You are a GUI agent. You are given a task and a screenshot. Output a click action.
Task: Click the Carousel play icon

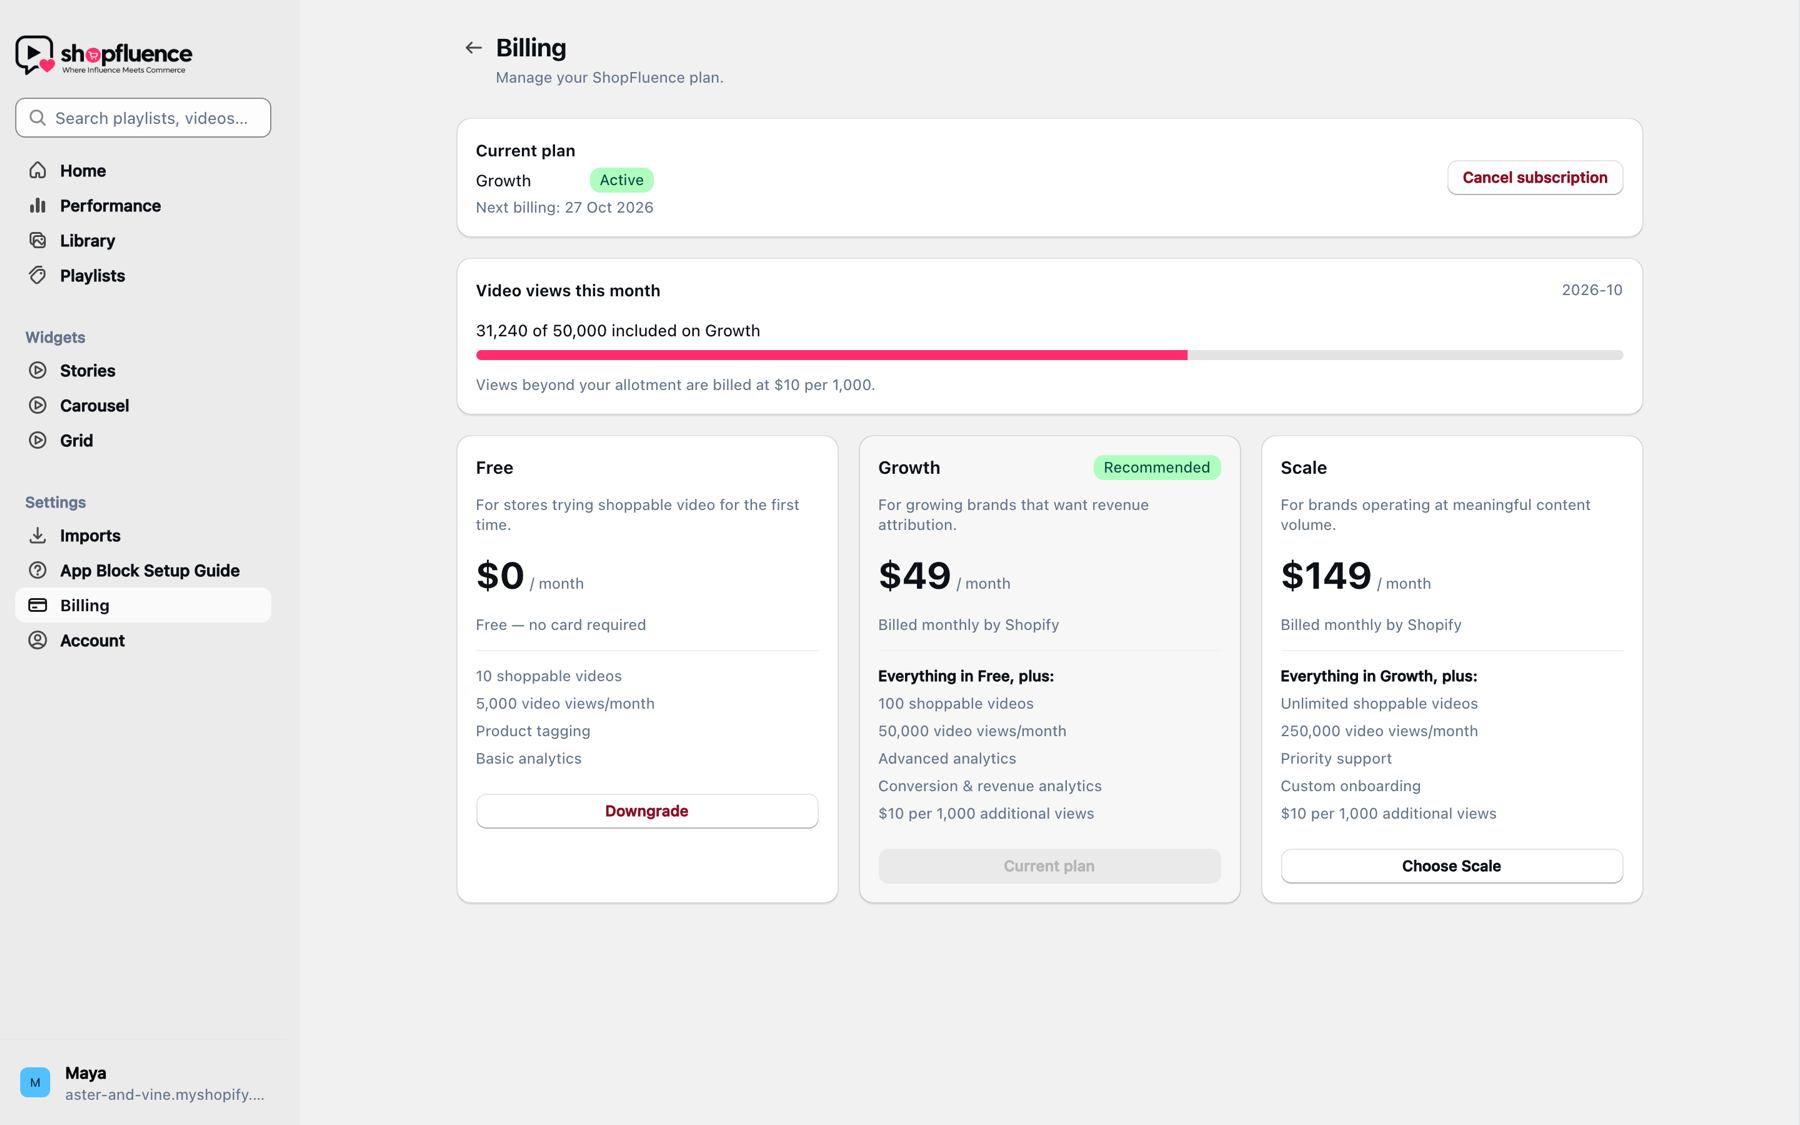tap(38, 405)
